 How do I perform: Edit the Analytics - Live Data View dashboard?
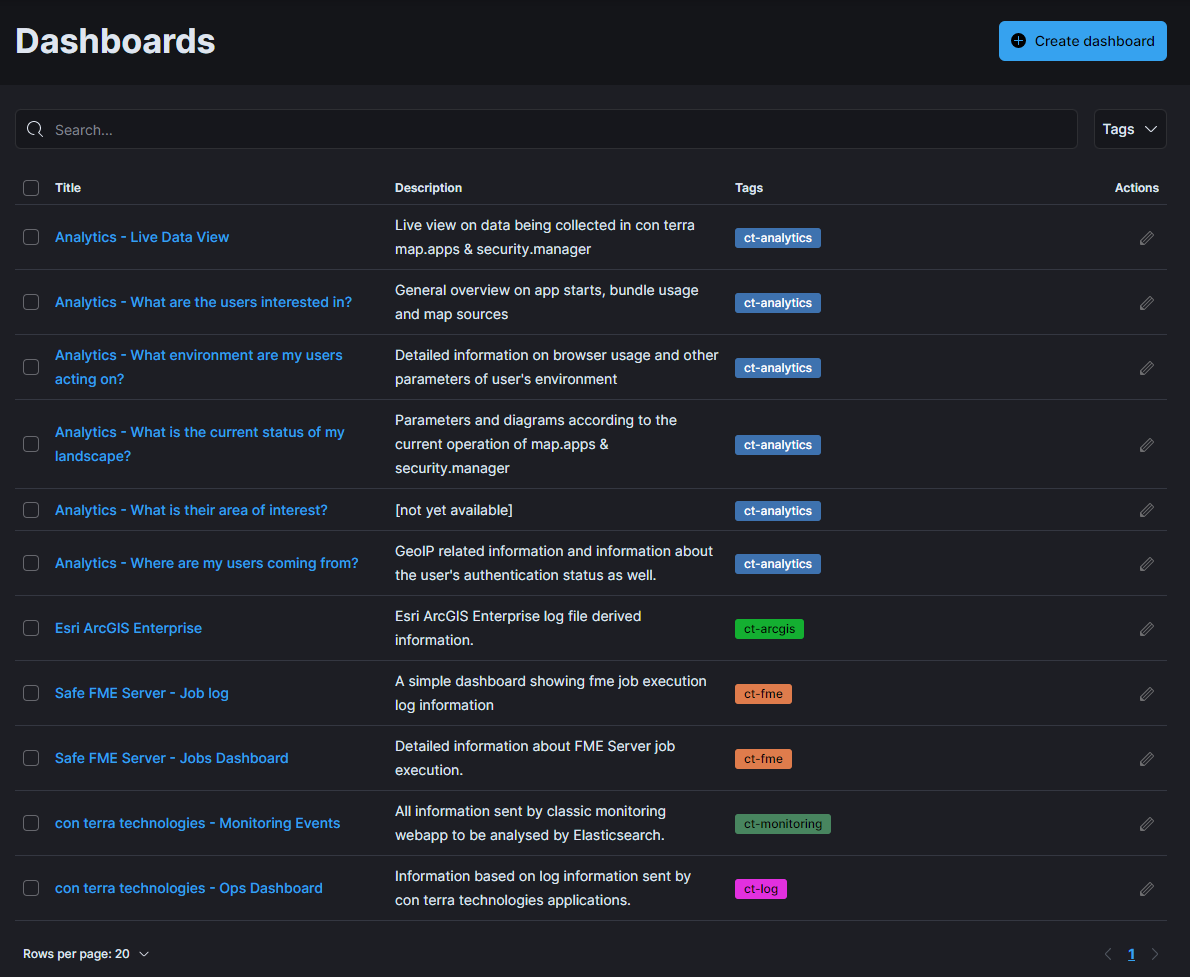[1146, 238]
